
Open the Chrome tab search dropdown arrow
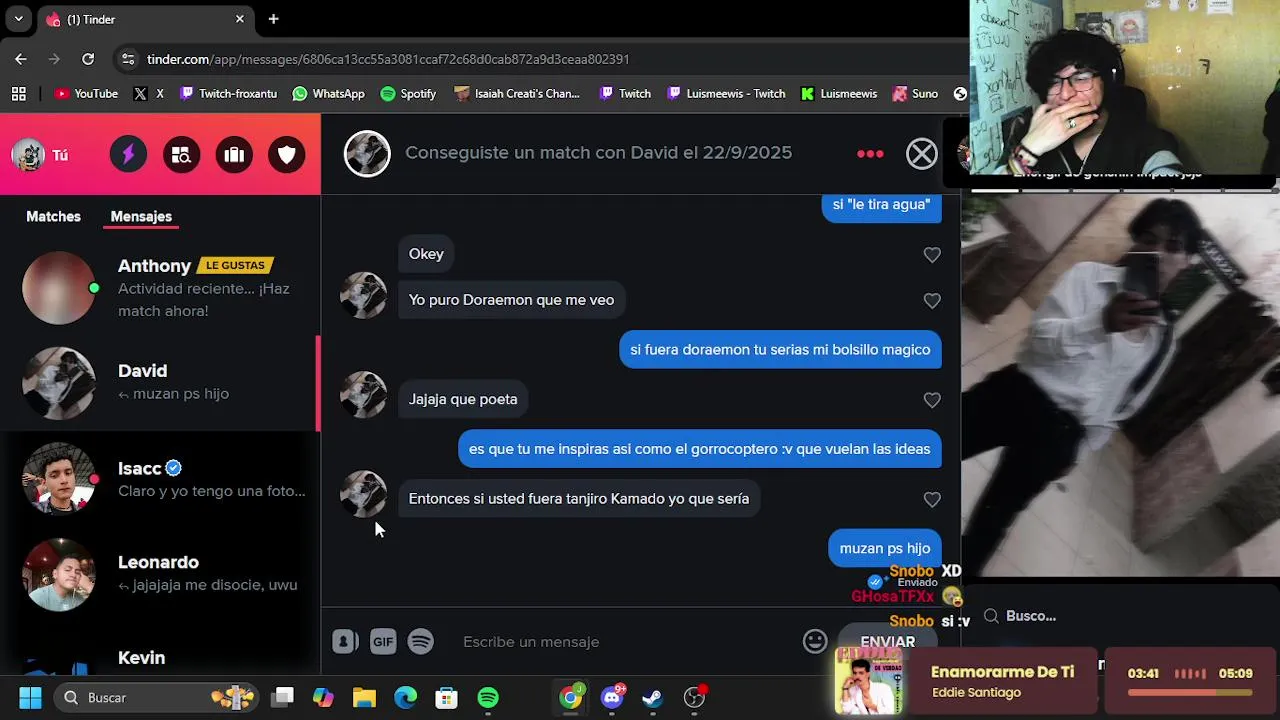point(18,19)
